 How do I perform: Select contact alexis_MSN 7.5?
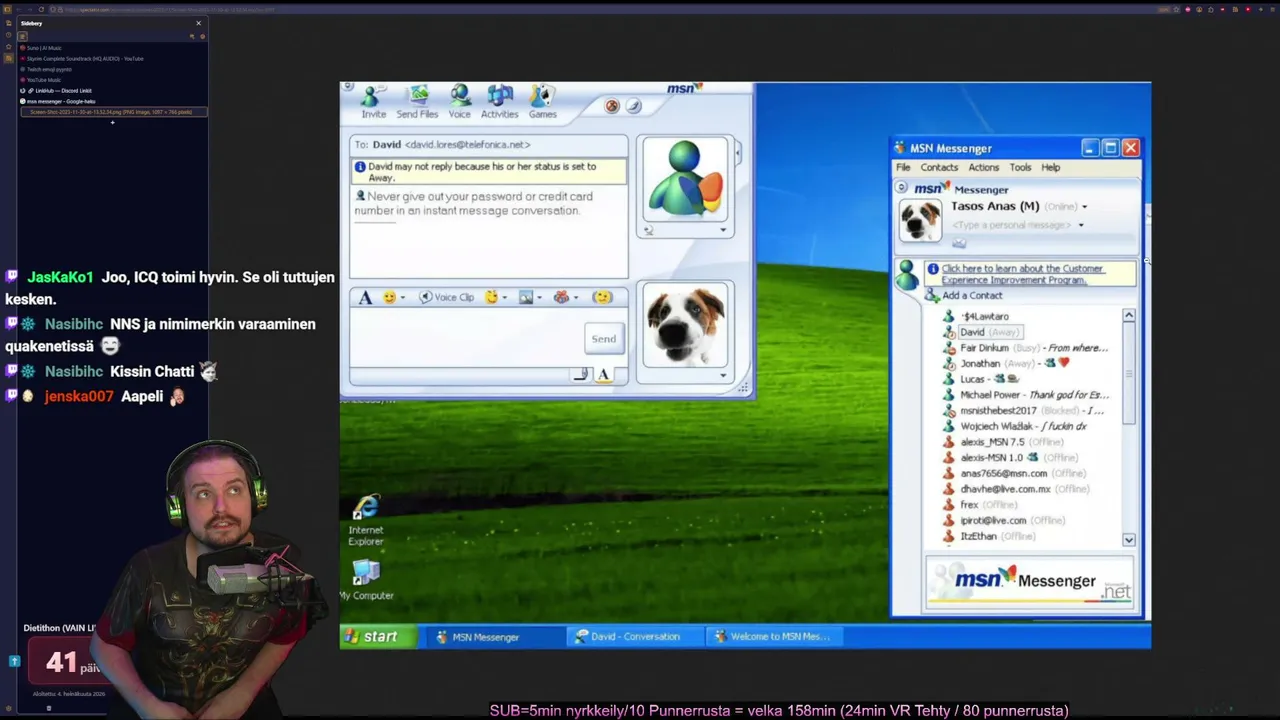tap(1003, 442)
